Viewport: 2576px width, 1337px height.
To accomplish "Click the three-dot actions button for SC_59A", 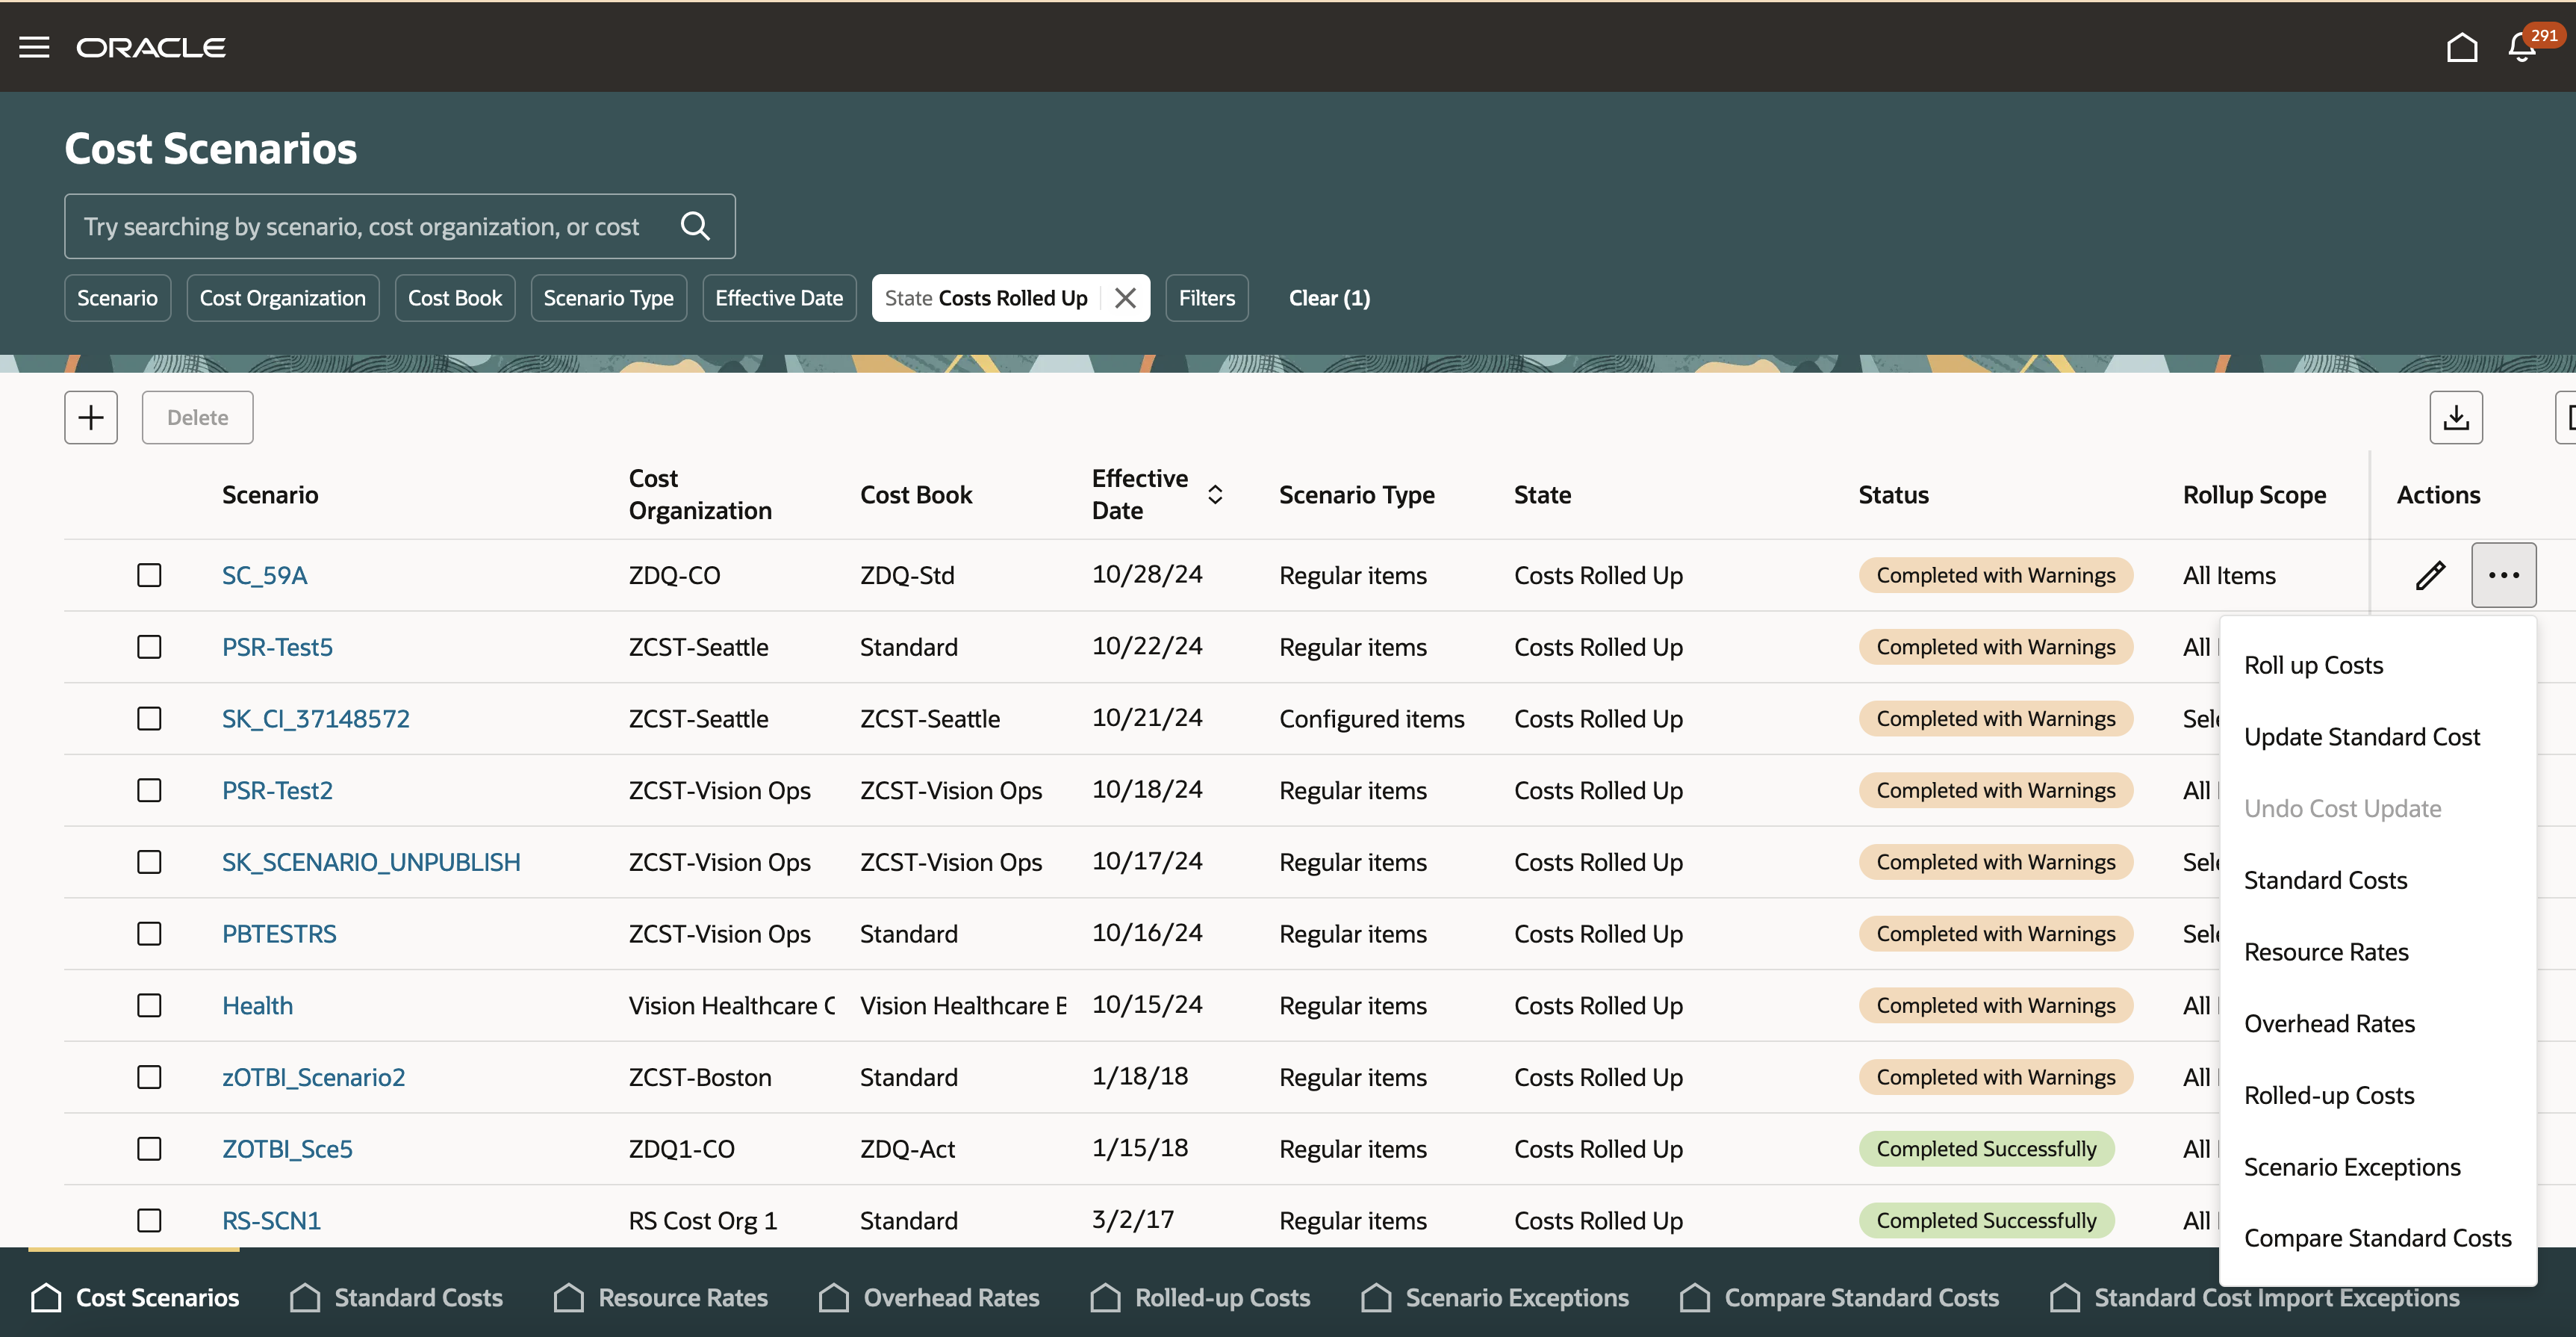I will 2503,575.
